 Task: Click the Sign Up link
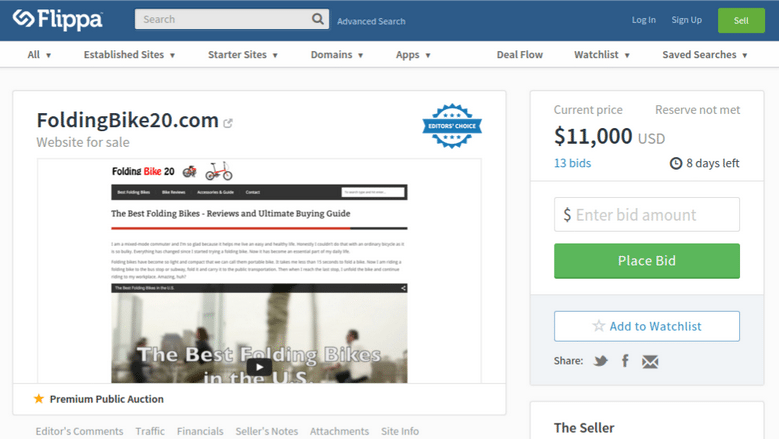pyautogui.click(x=687, y=20)
